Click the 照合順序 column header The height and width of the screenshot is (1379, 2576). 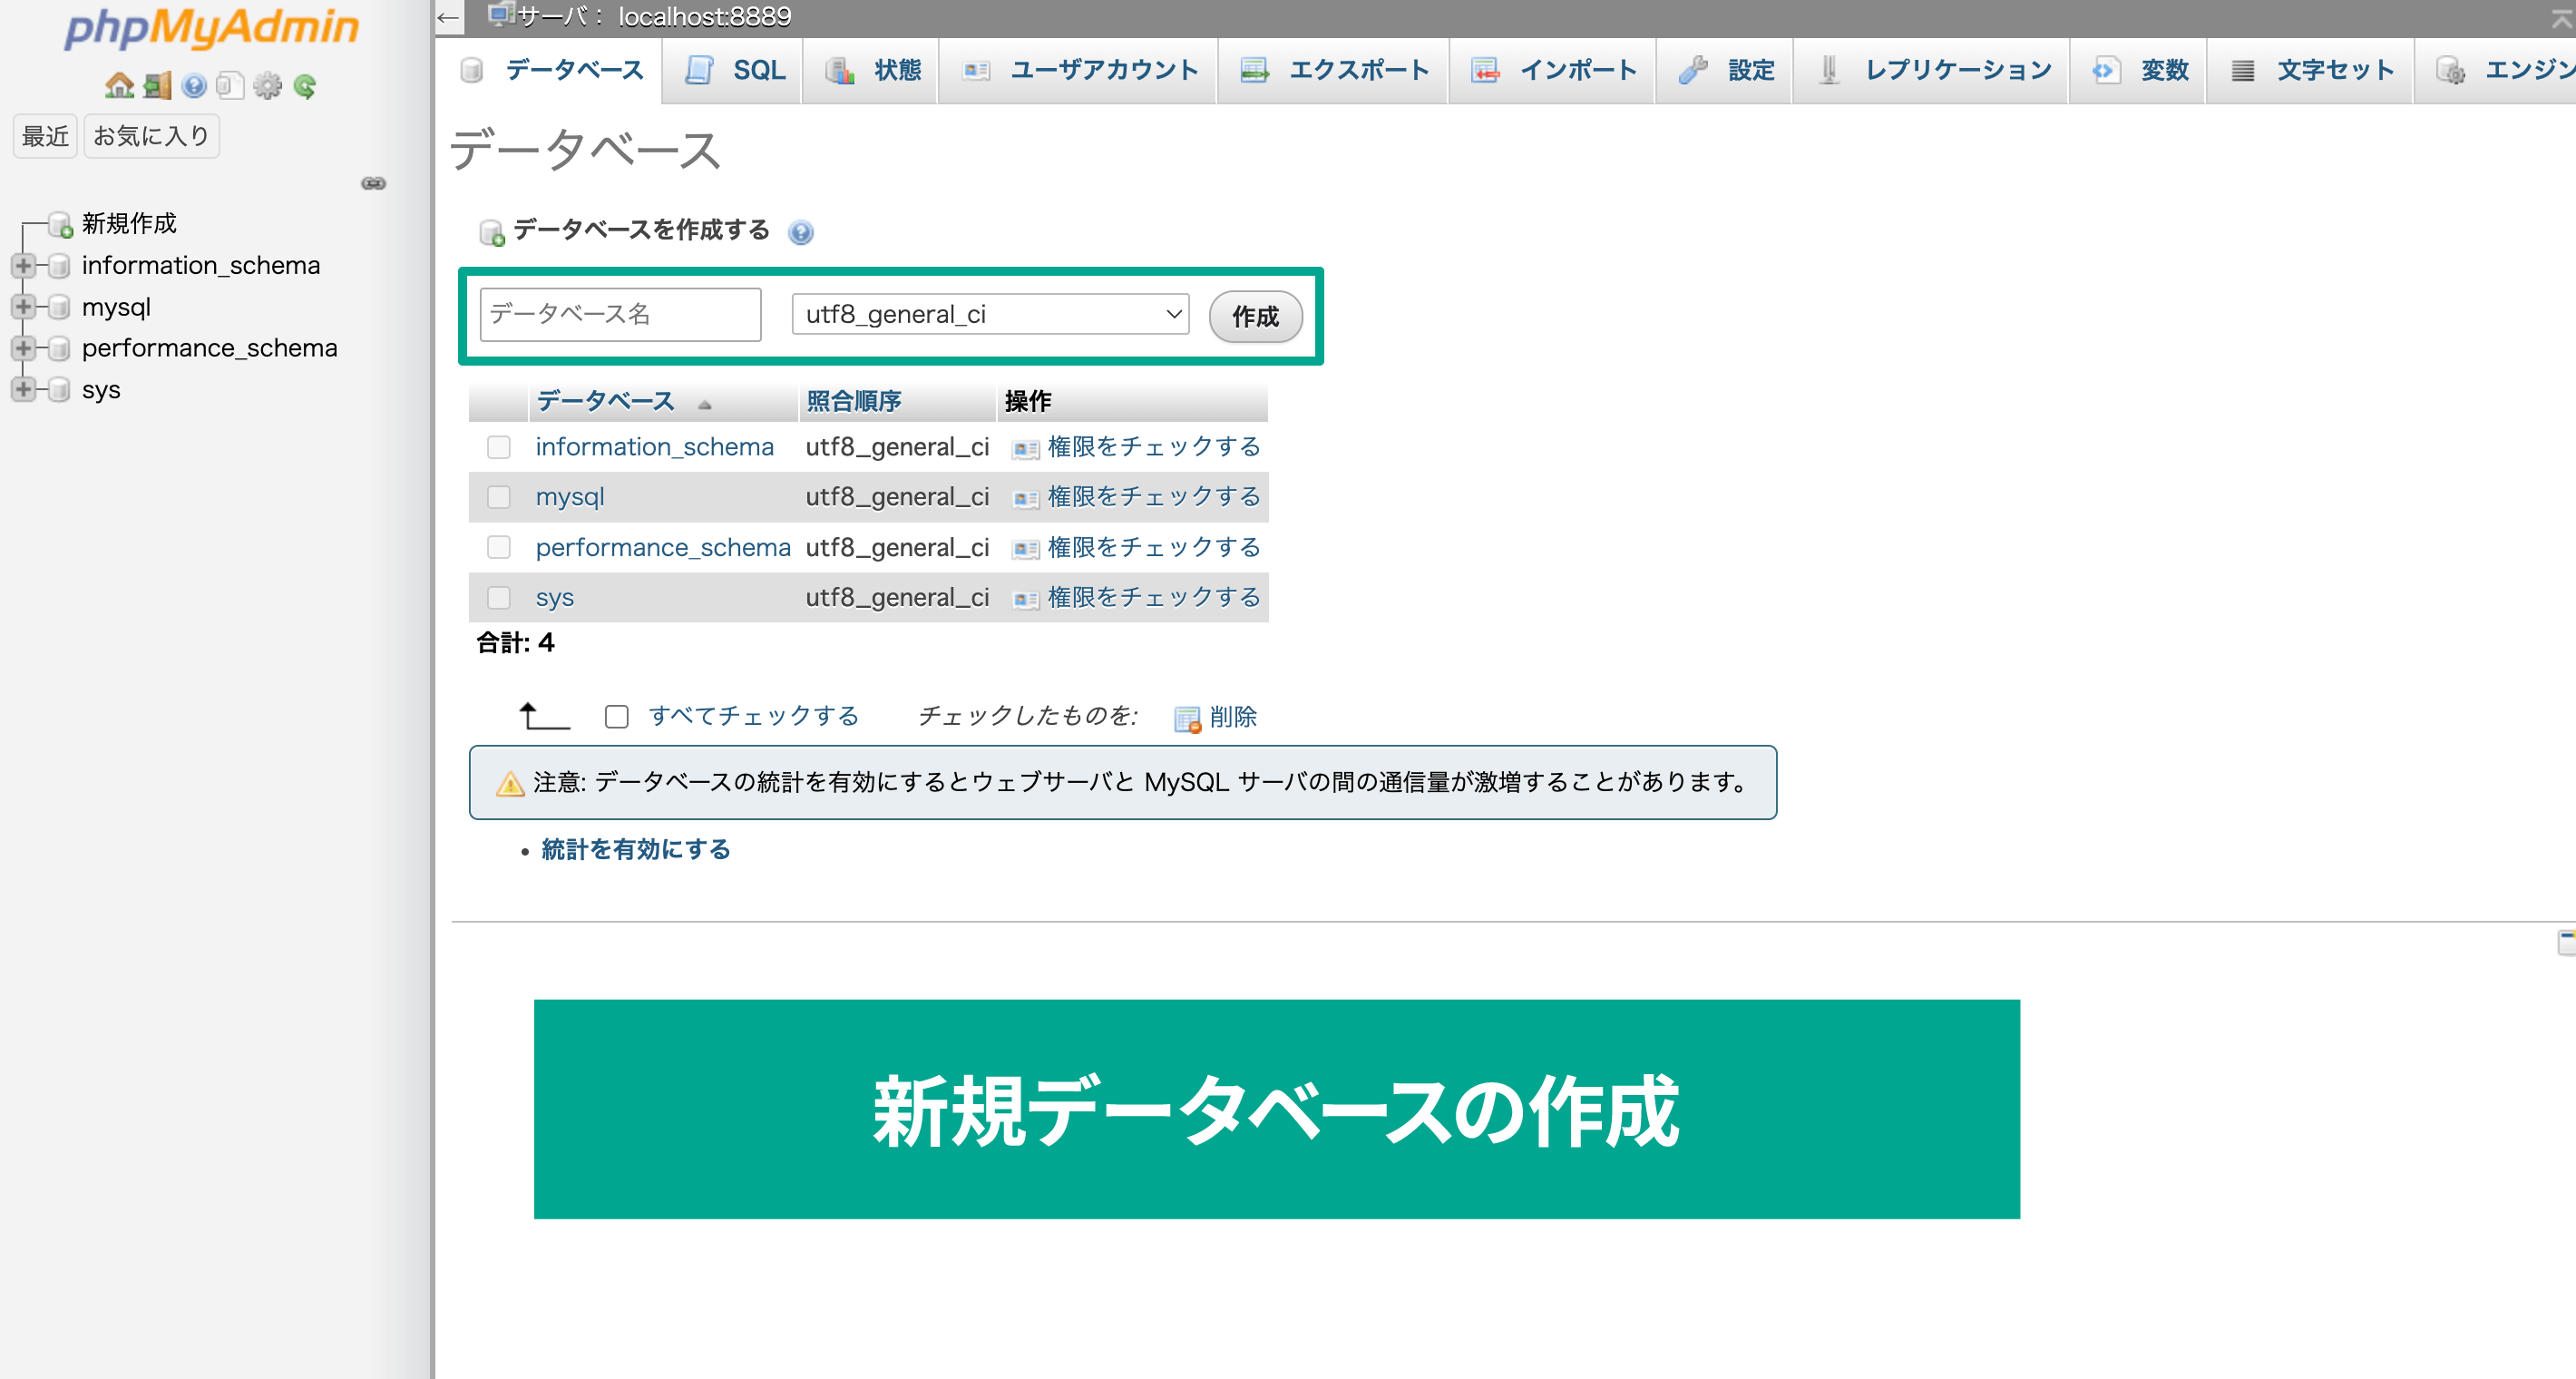point(854,401)
